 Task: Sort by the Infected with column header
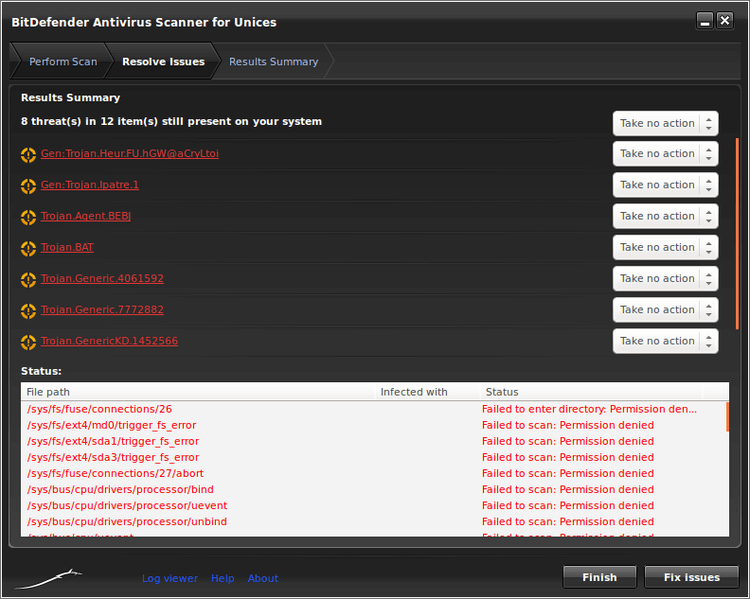428,392
